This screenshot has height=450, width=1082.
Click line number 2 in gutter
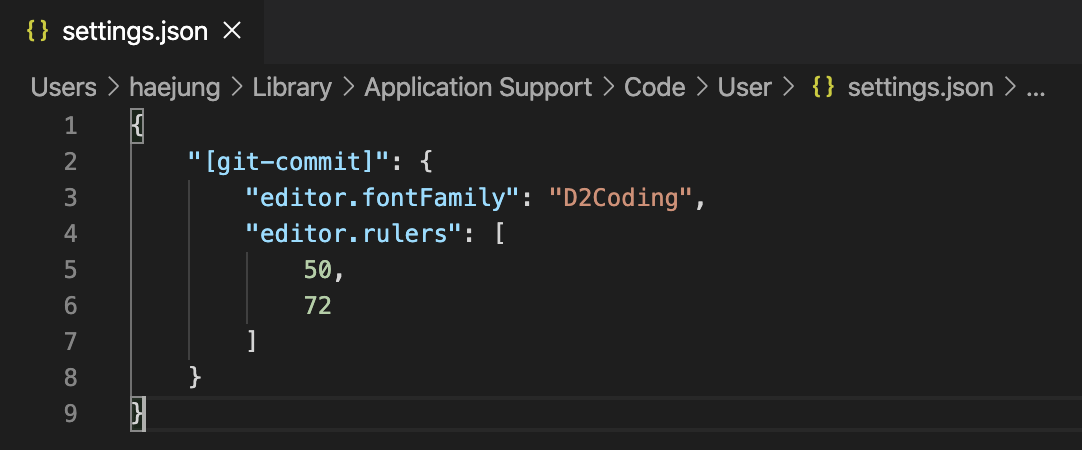[x=70, y=162]
